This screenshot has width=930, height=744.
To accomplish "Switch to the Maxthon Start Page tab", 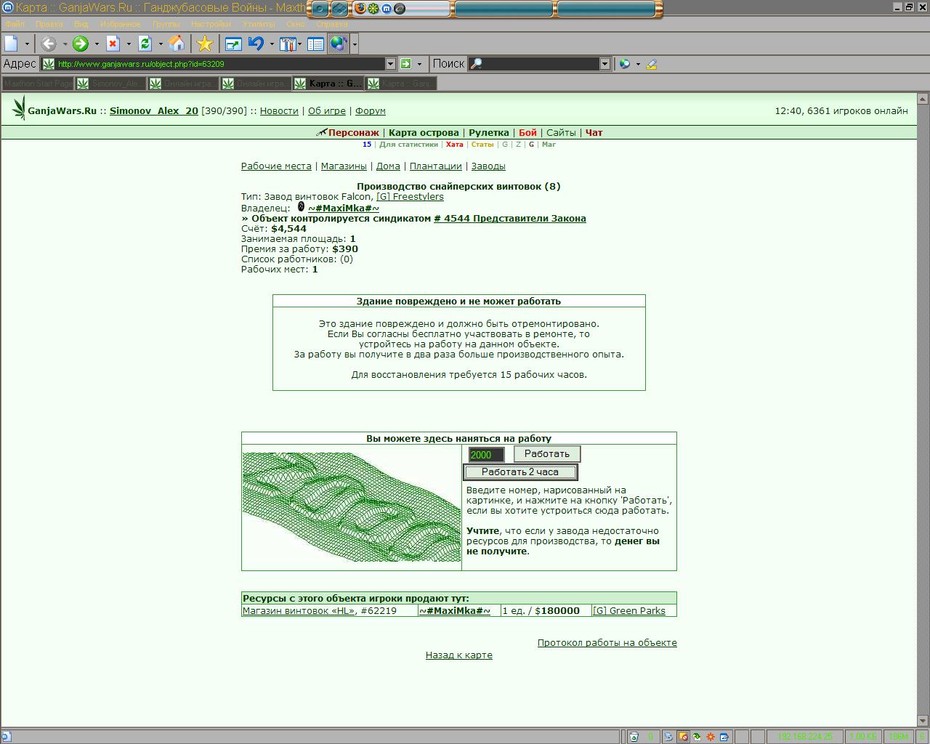I will [x=37, y=84].
